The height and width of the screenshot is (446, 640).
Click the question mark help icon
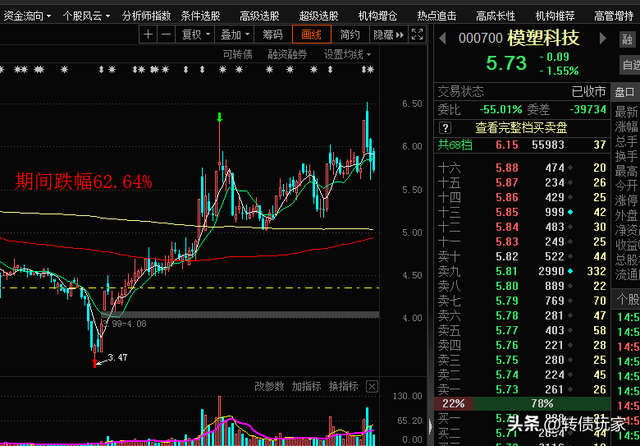pos(445,128)
